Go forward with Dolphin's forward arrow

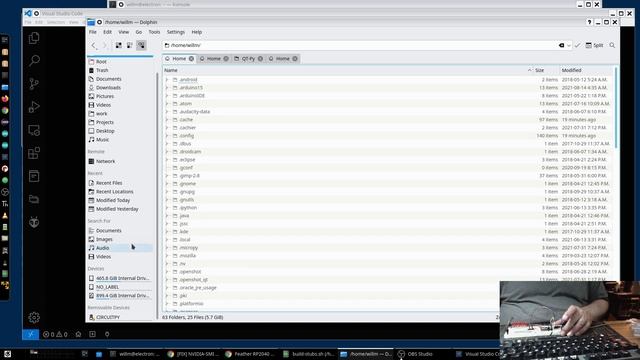coord(105,45)
